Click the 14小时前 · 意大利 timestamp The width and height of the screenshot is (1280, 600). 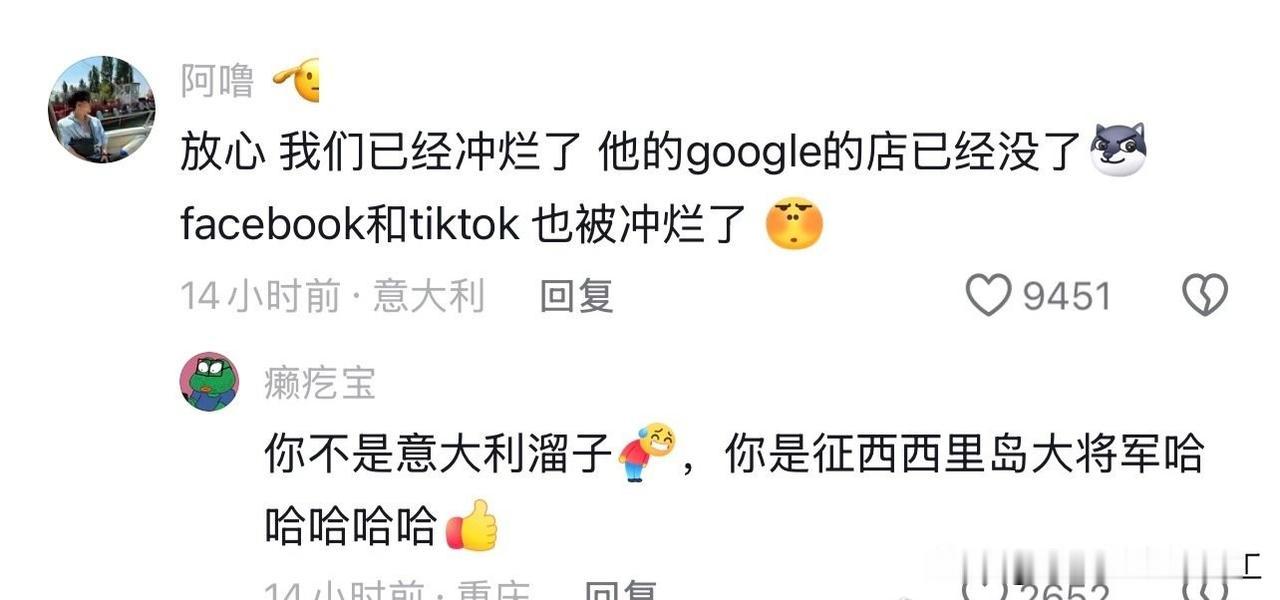[333, 296]
